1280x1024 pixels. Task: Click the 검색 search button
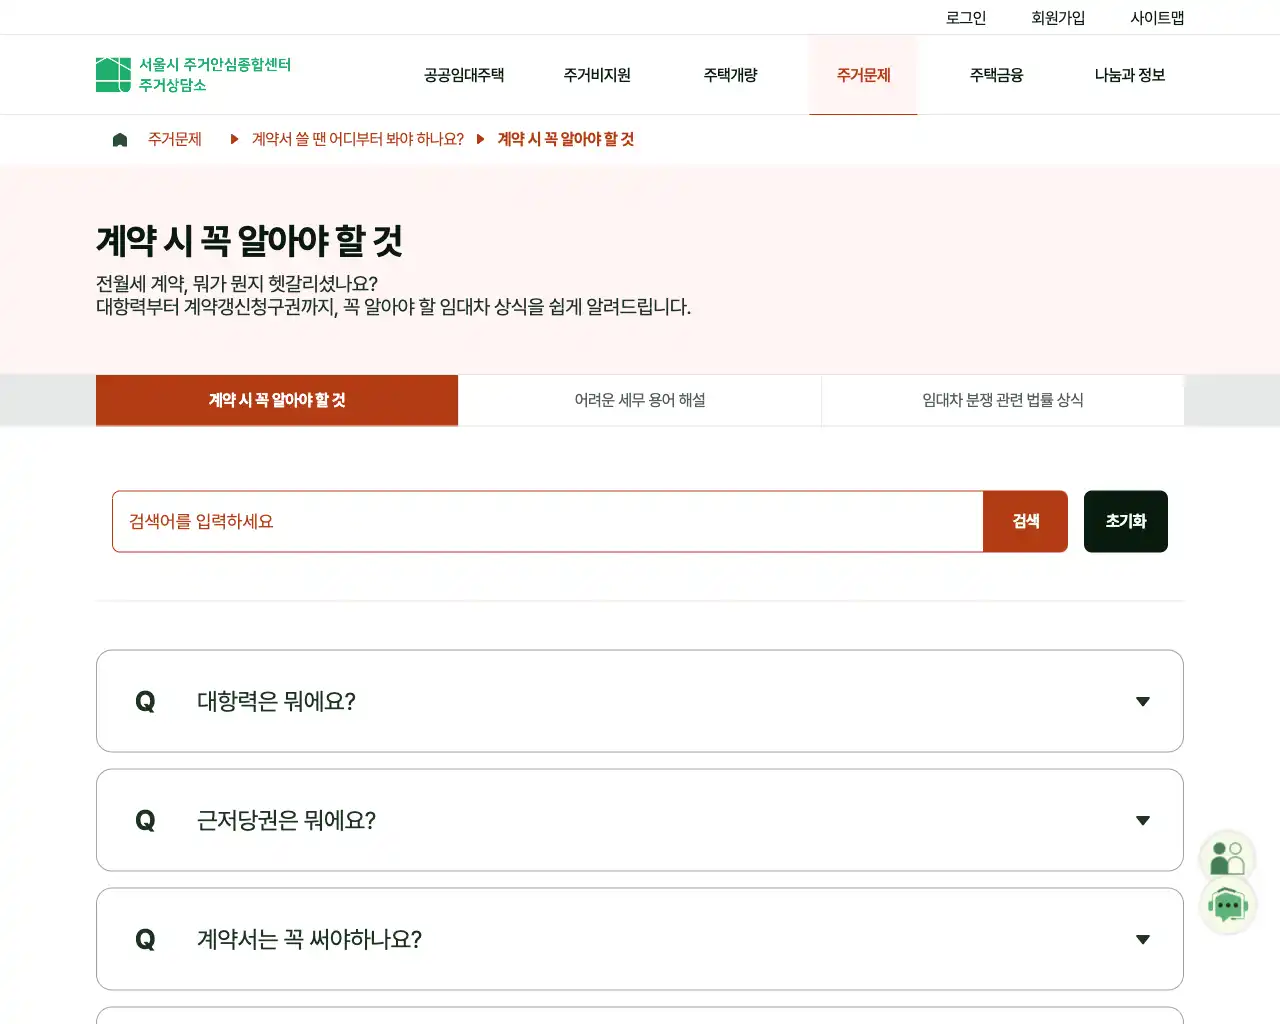pyautogui.click(x=1025, y=521)
